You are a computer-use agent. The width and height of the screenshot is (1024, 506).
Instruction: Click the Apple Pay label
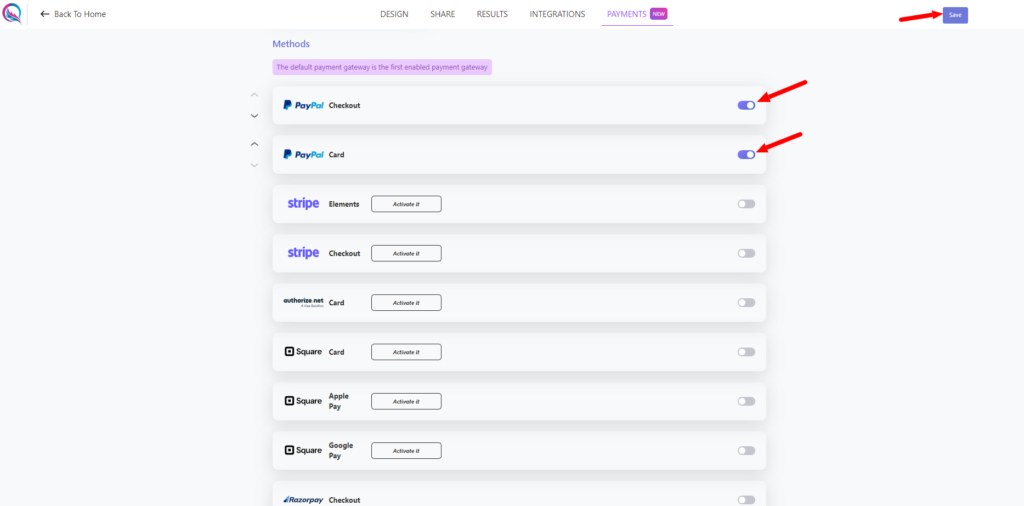(x=339, y=401)
